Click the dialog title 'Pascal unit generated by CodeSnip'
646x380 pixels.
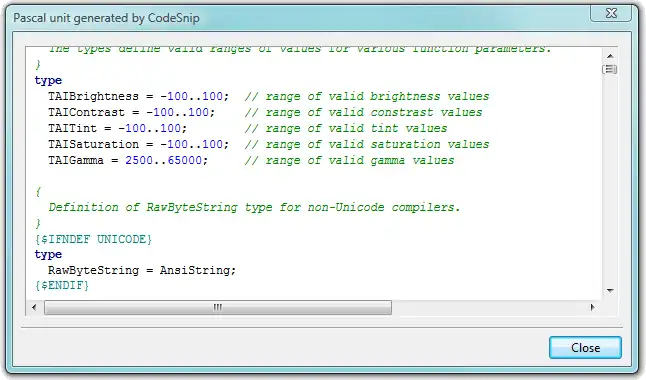click(x=106, y=18)
